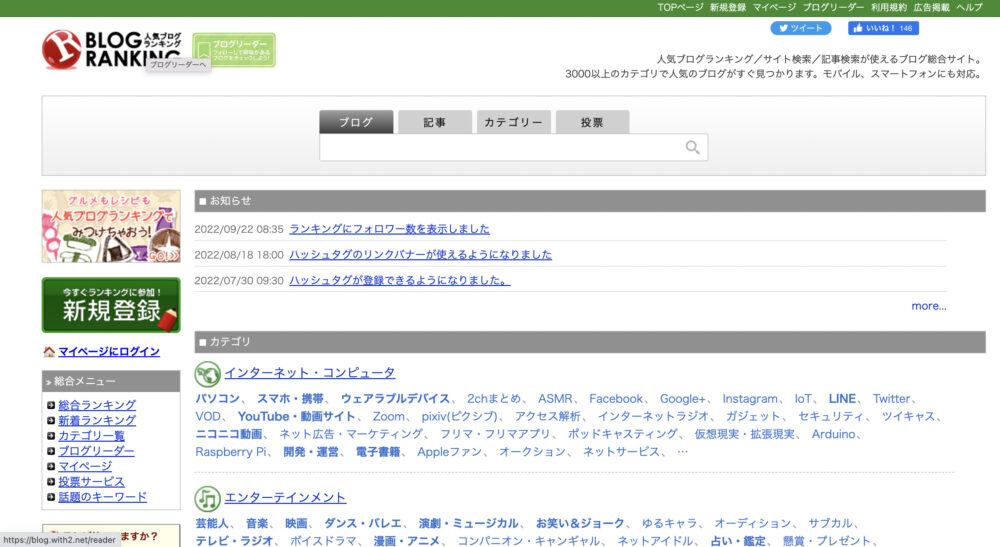The image size is (1000, 547).
Task: Click the Blog Ranking logo
Action: click(x=112, y=49)
